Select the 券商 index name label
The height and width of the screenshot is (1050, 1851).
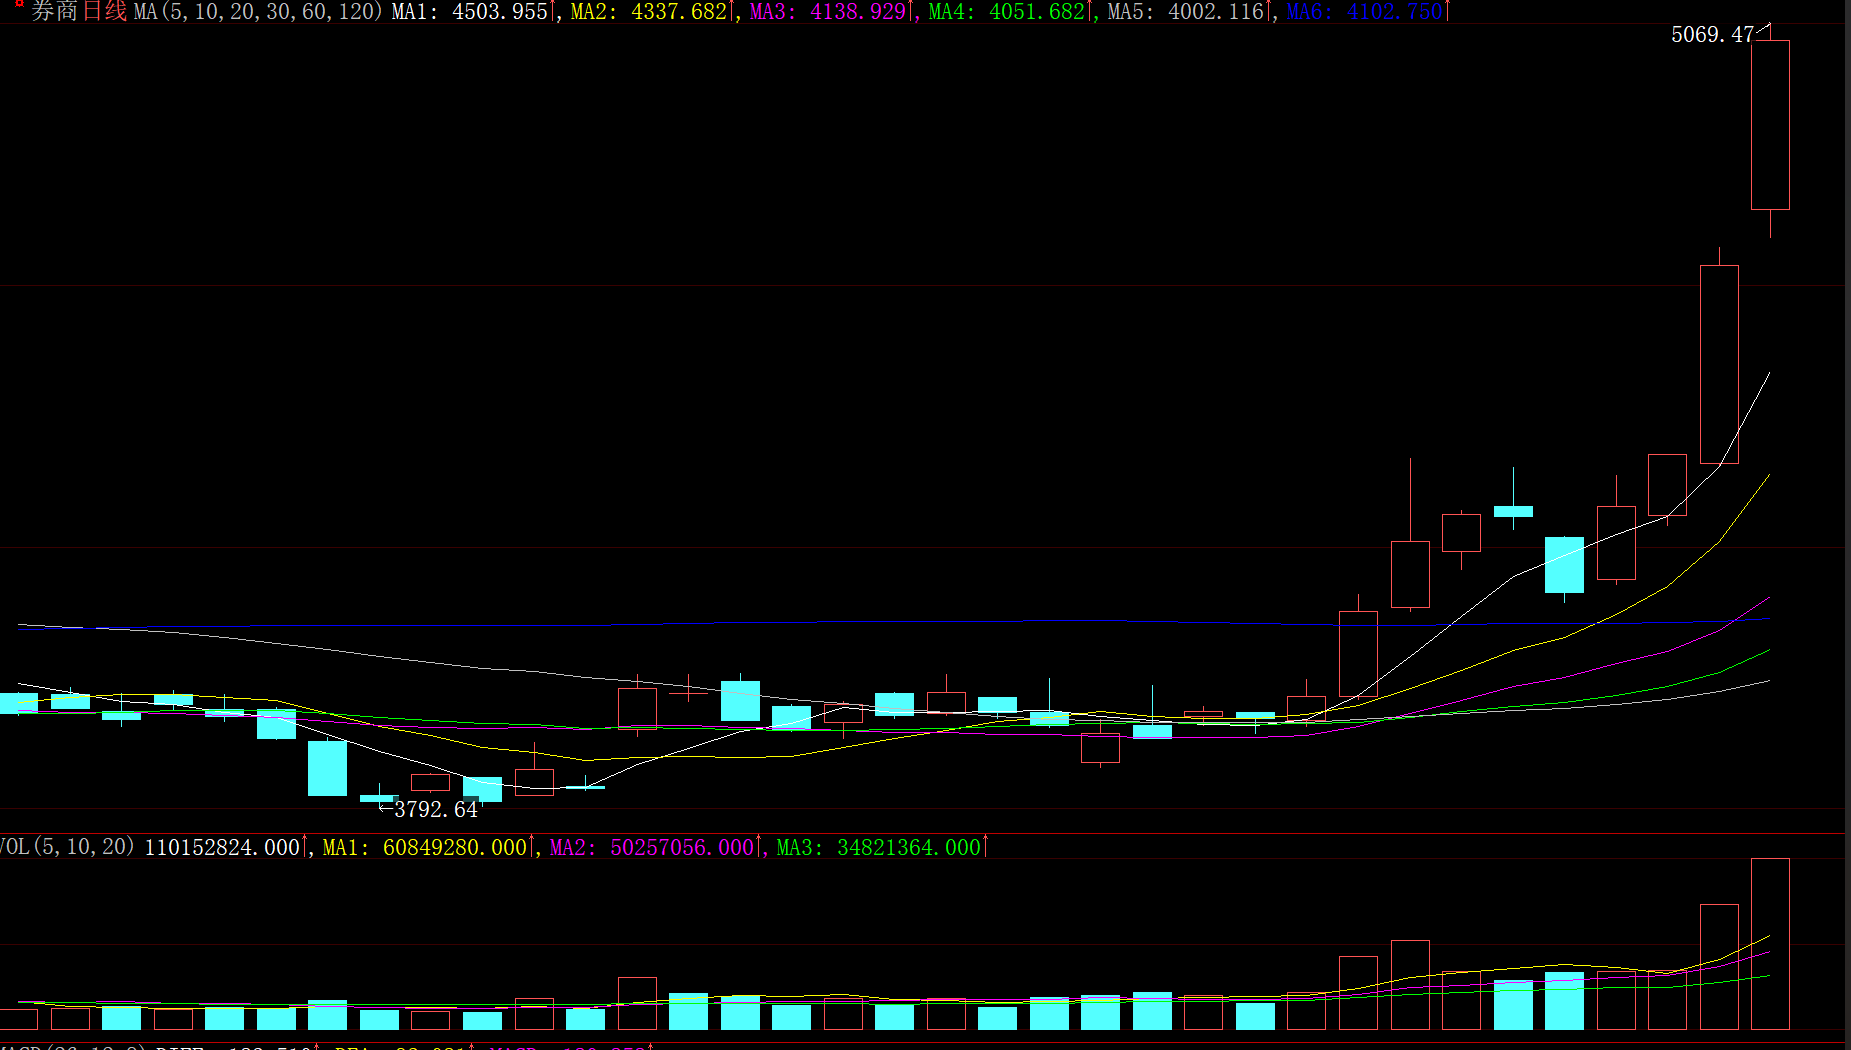pos(54,12)
